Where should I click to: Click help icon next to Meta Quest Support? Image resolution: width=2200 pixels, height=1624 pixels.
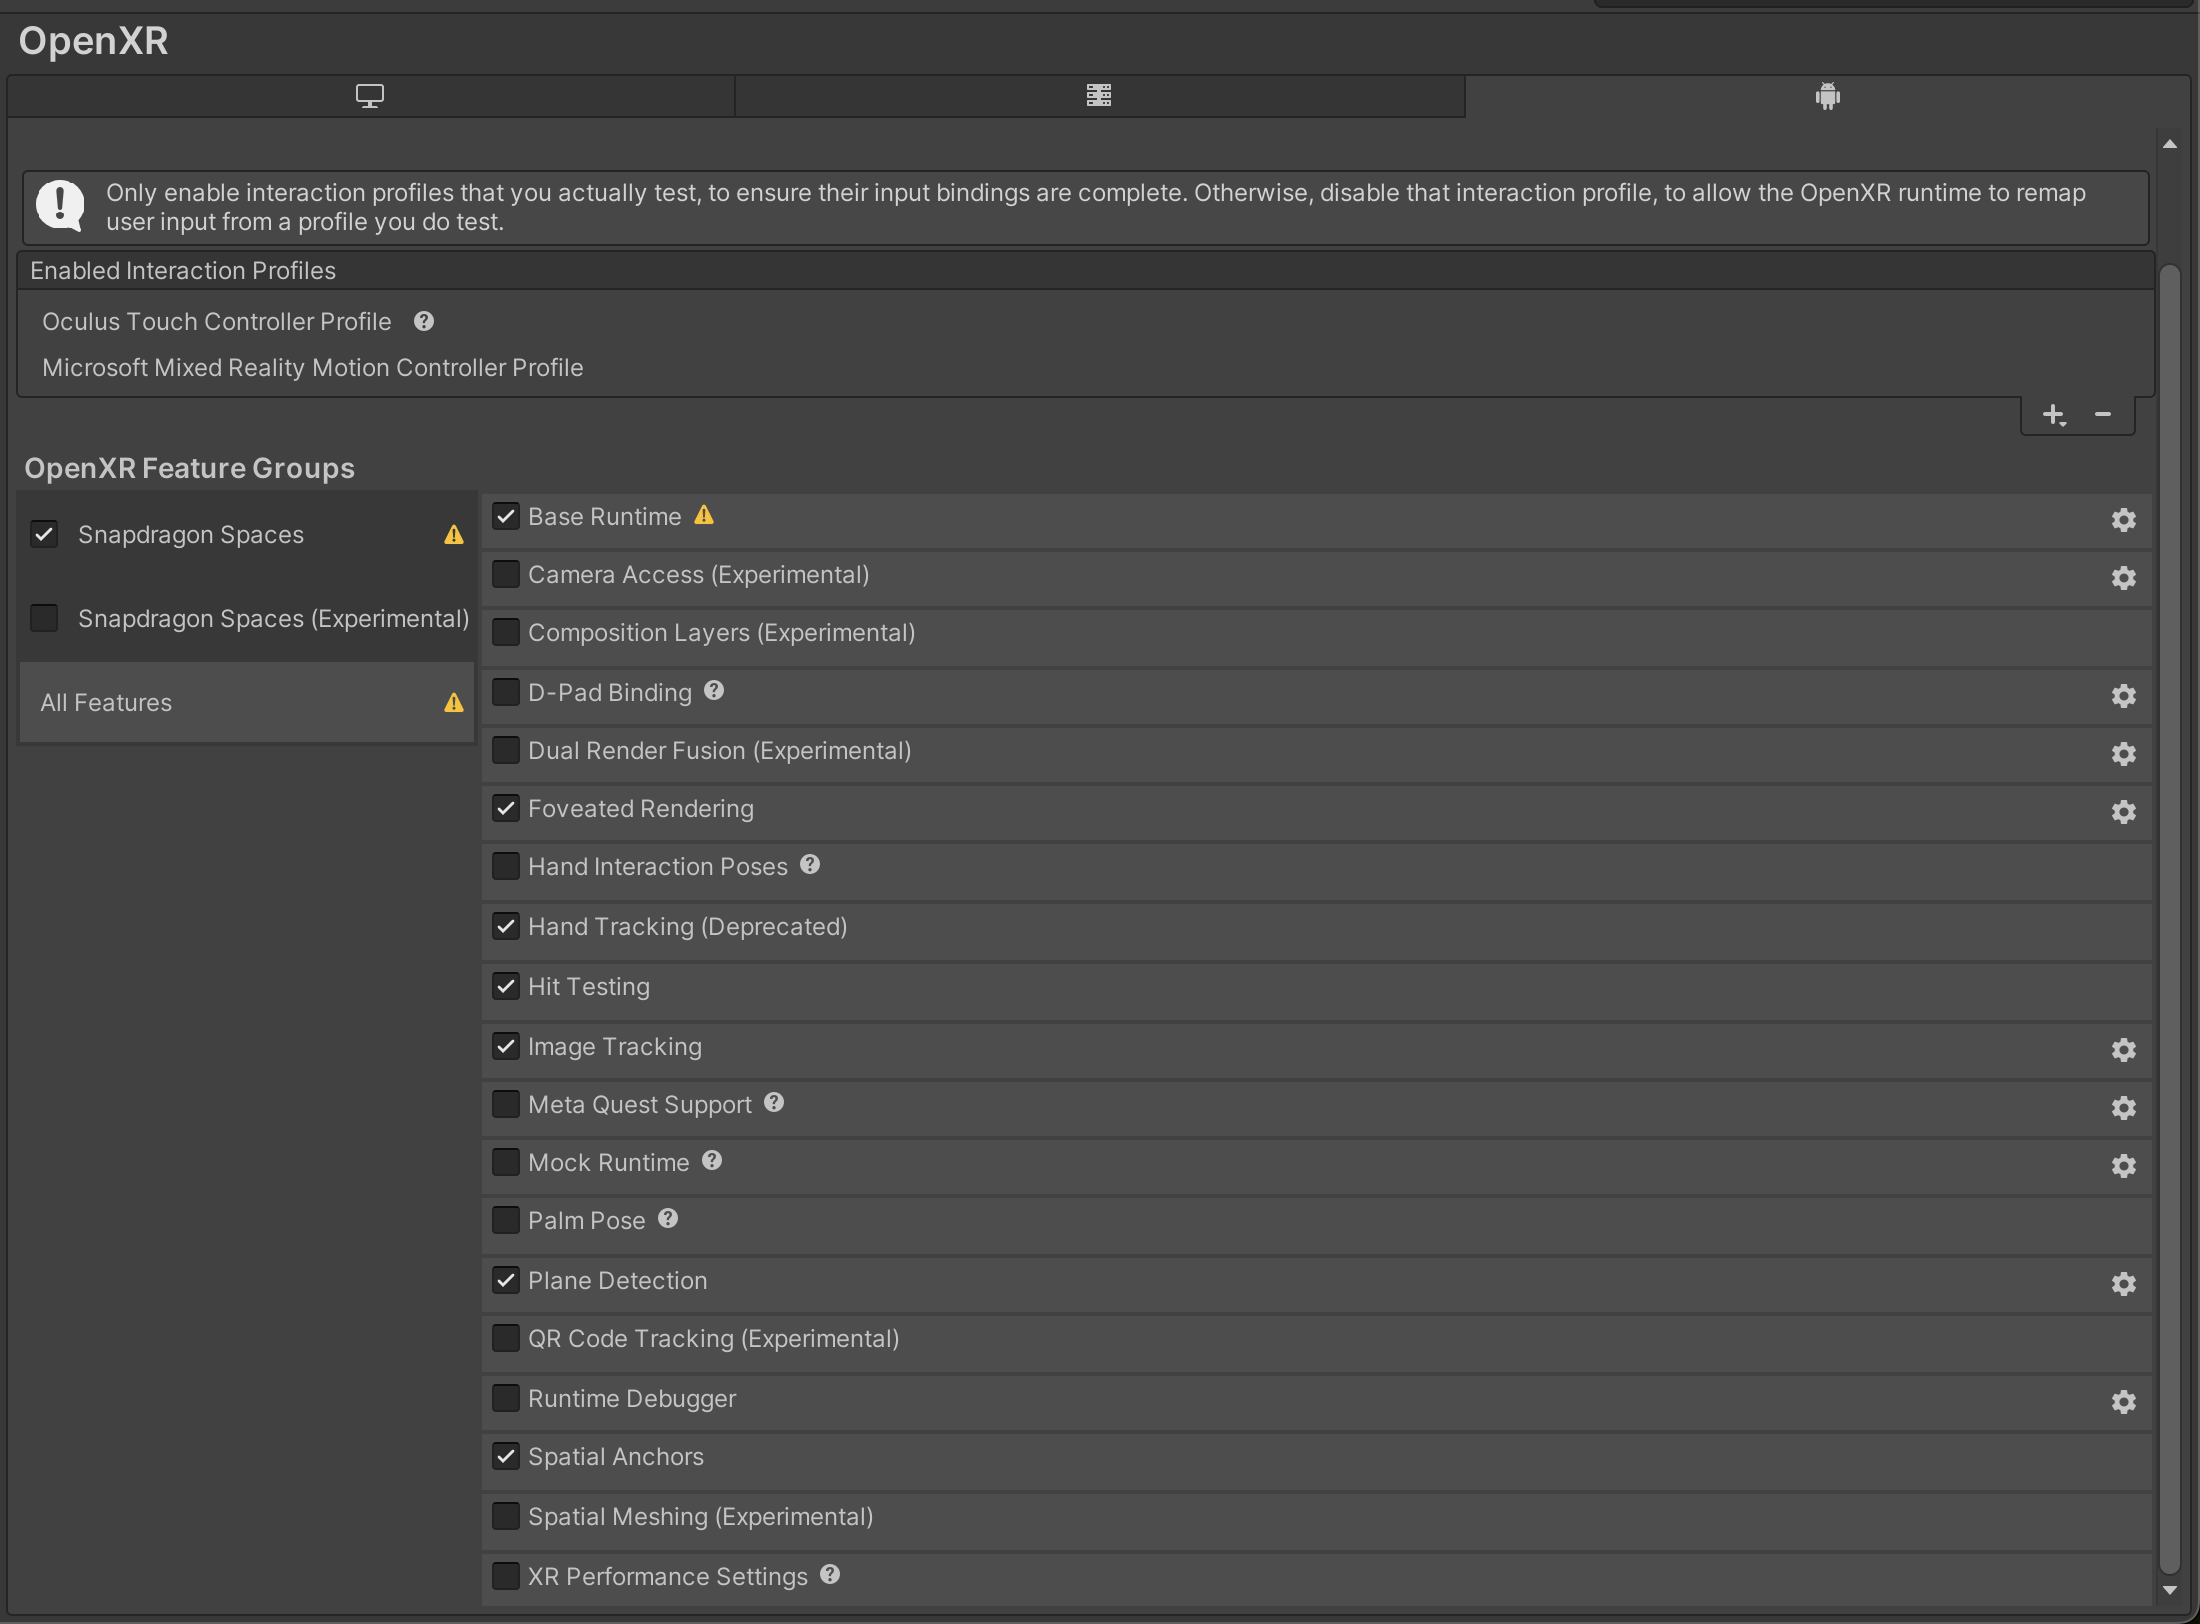pyautogui.click(x=774, y=1102)
